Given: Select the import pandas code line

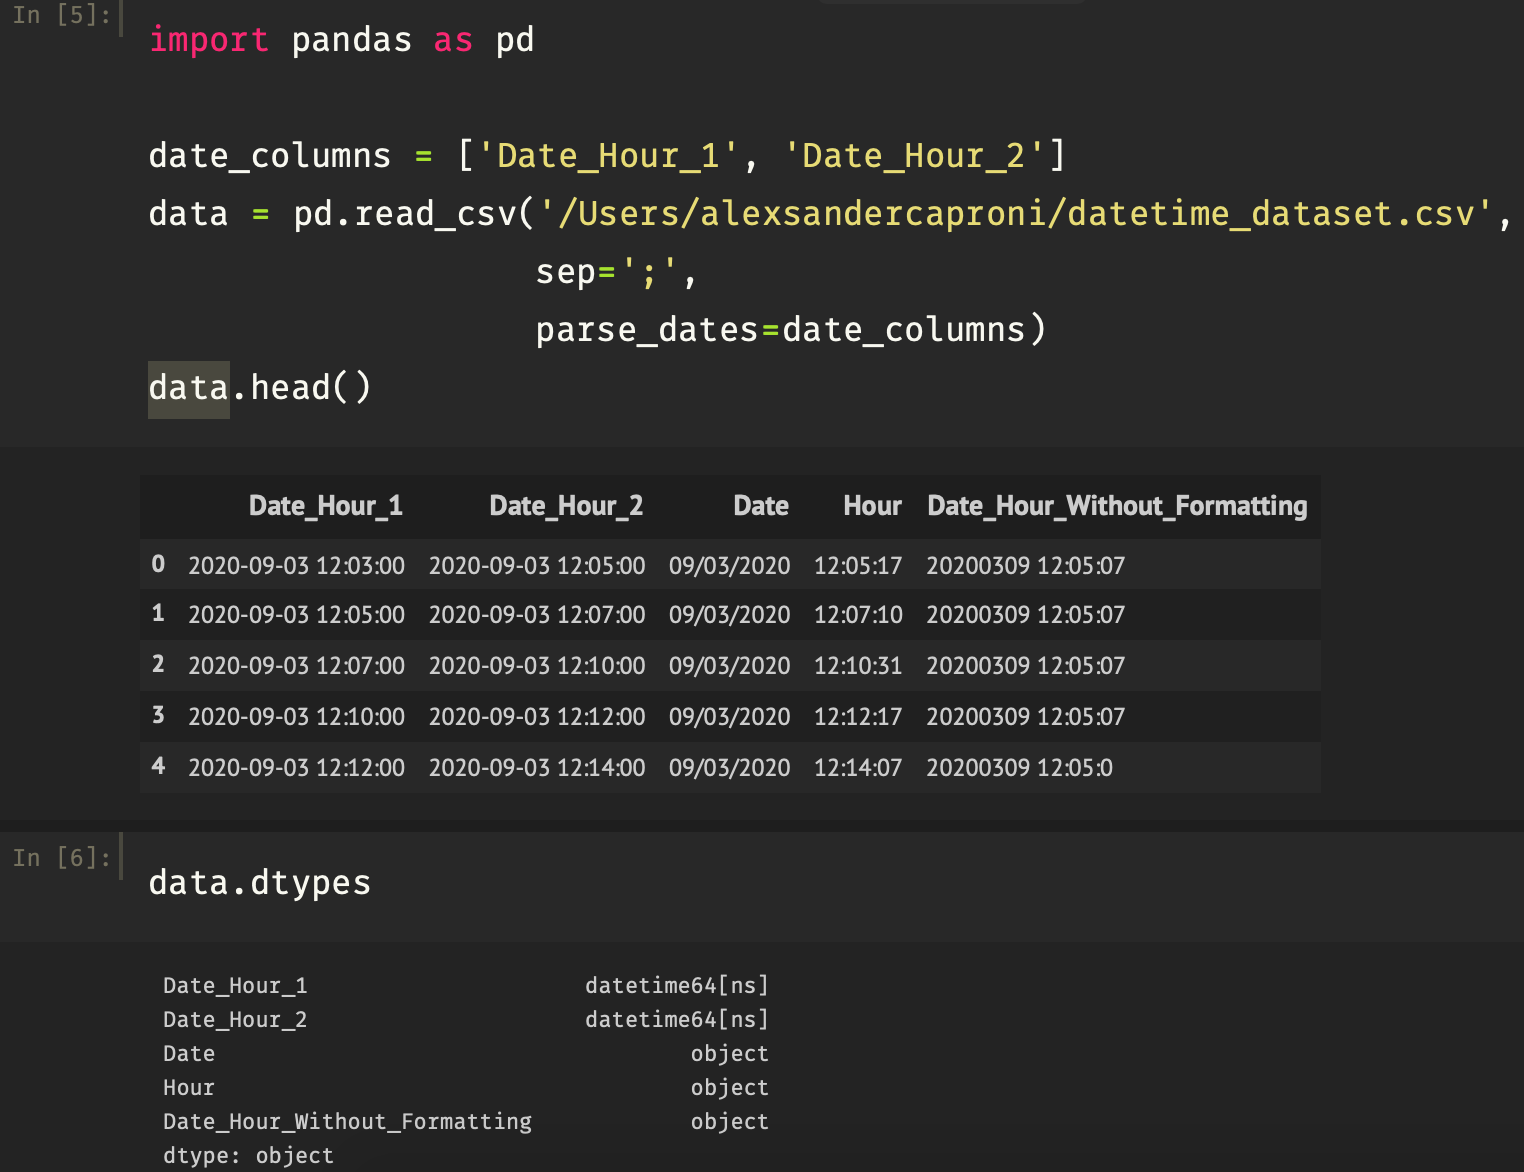Looking at the screenshot, I should (x=340, y=39).
